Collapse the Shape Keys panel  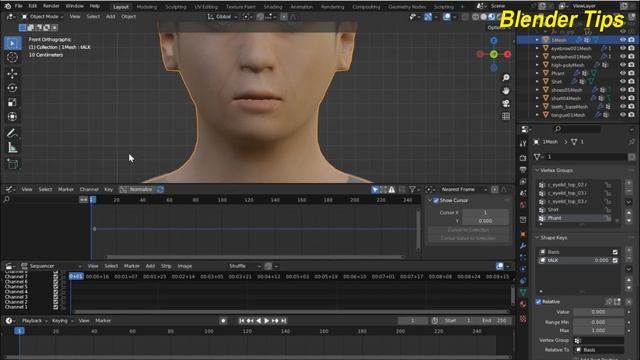coord(553,238)
